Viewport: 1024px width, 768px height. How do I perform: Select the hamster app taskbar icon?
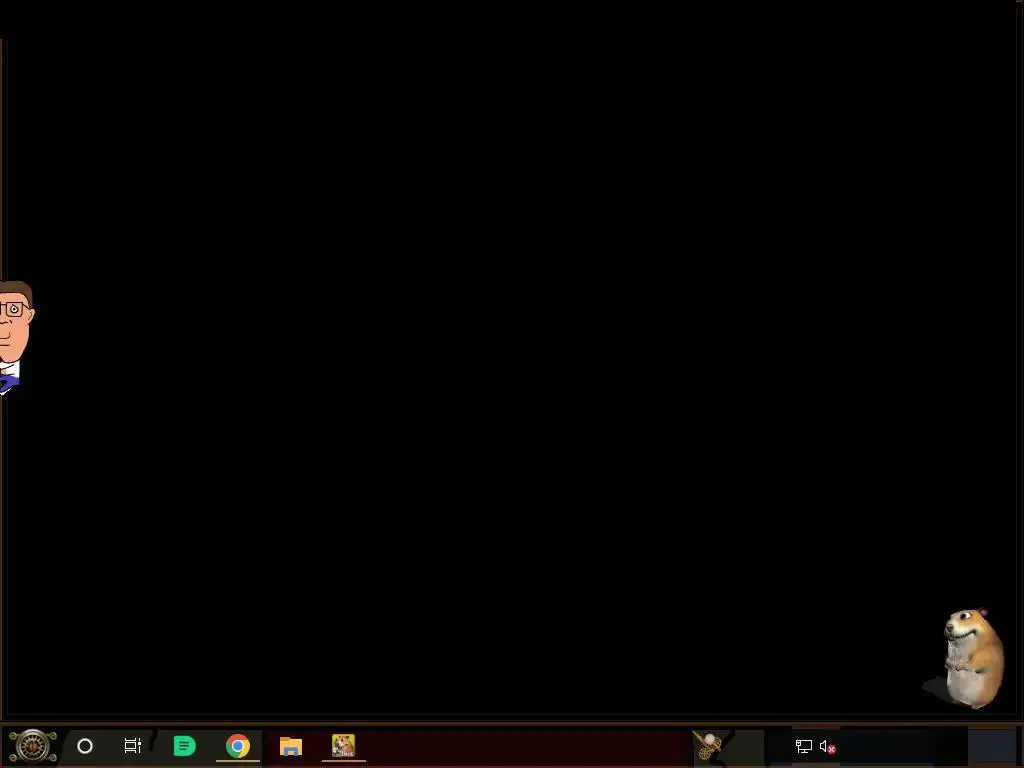(343, 745)
